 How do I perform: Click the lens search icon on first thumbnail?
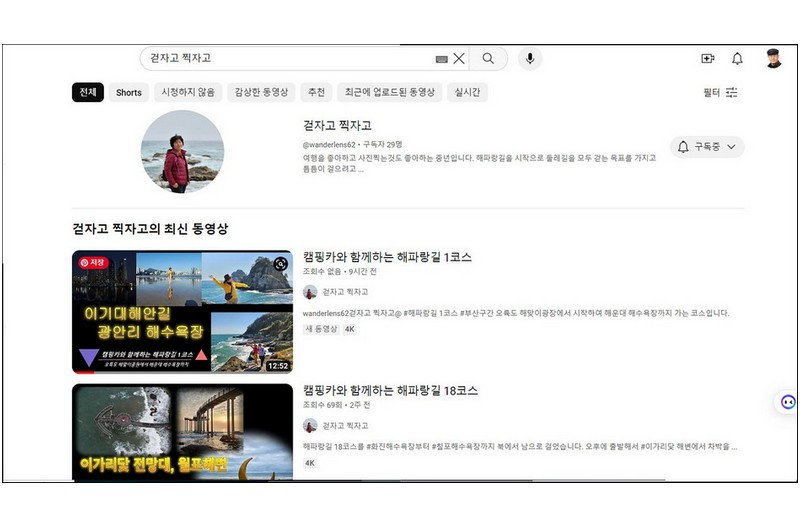click(281, 264)
